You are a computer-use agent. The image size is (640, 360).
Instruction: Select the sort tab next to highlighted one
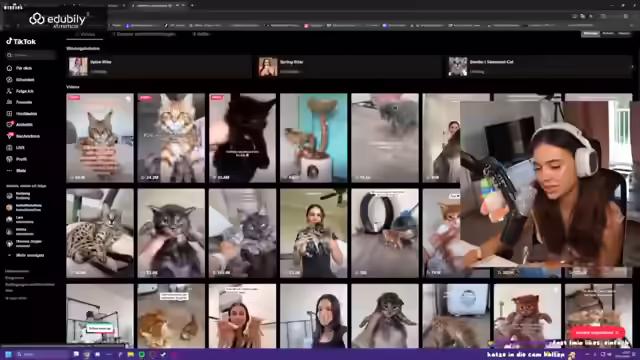(x=608, y=33)
